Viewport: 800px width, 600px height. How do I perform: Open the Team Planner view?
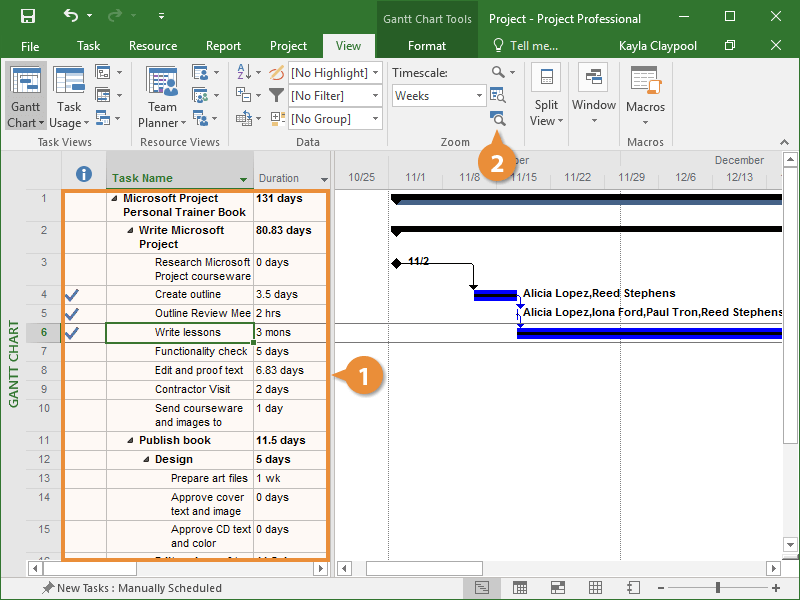(x=162, y=96)
